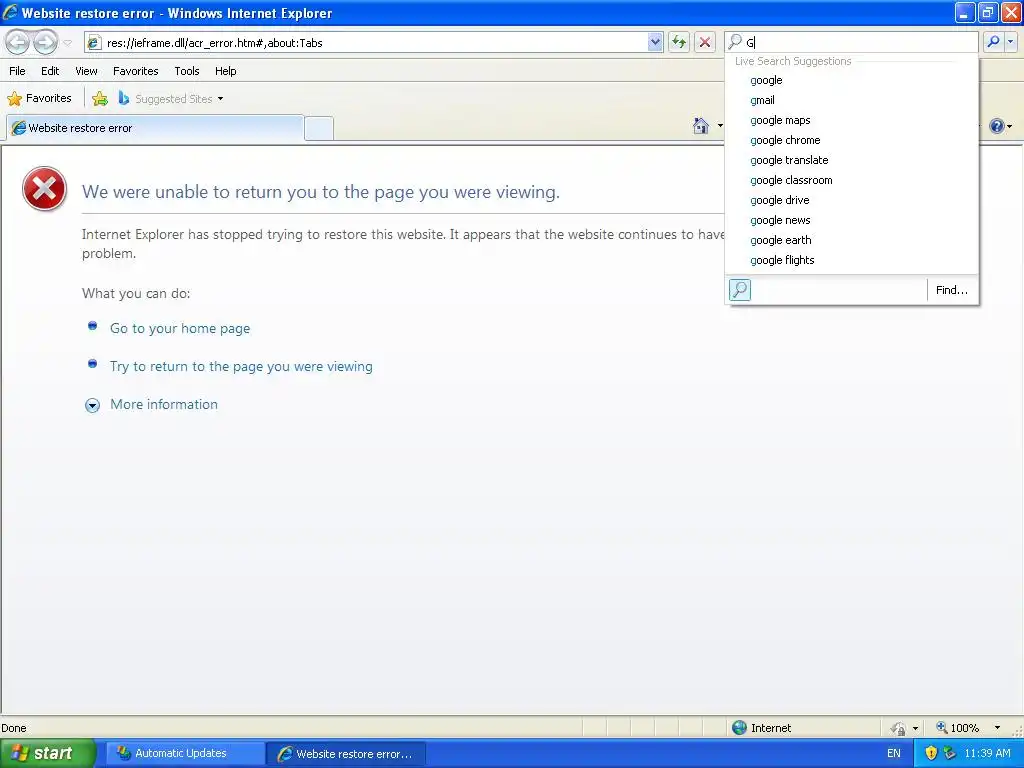Go forward with the Forward arrow button
The width and height of the screenshot is (1024, 768).
click(45, 42)
